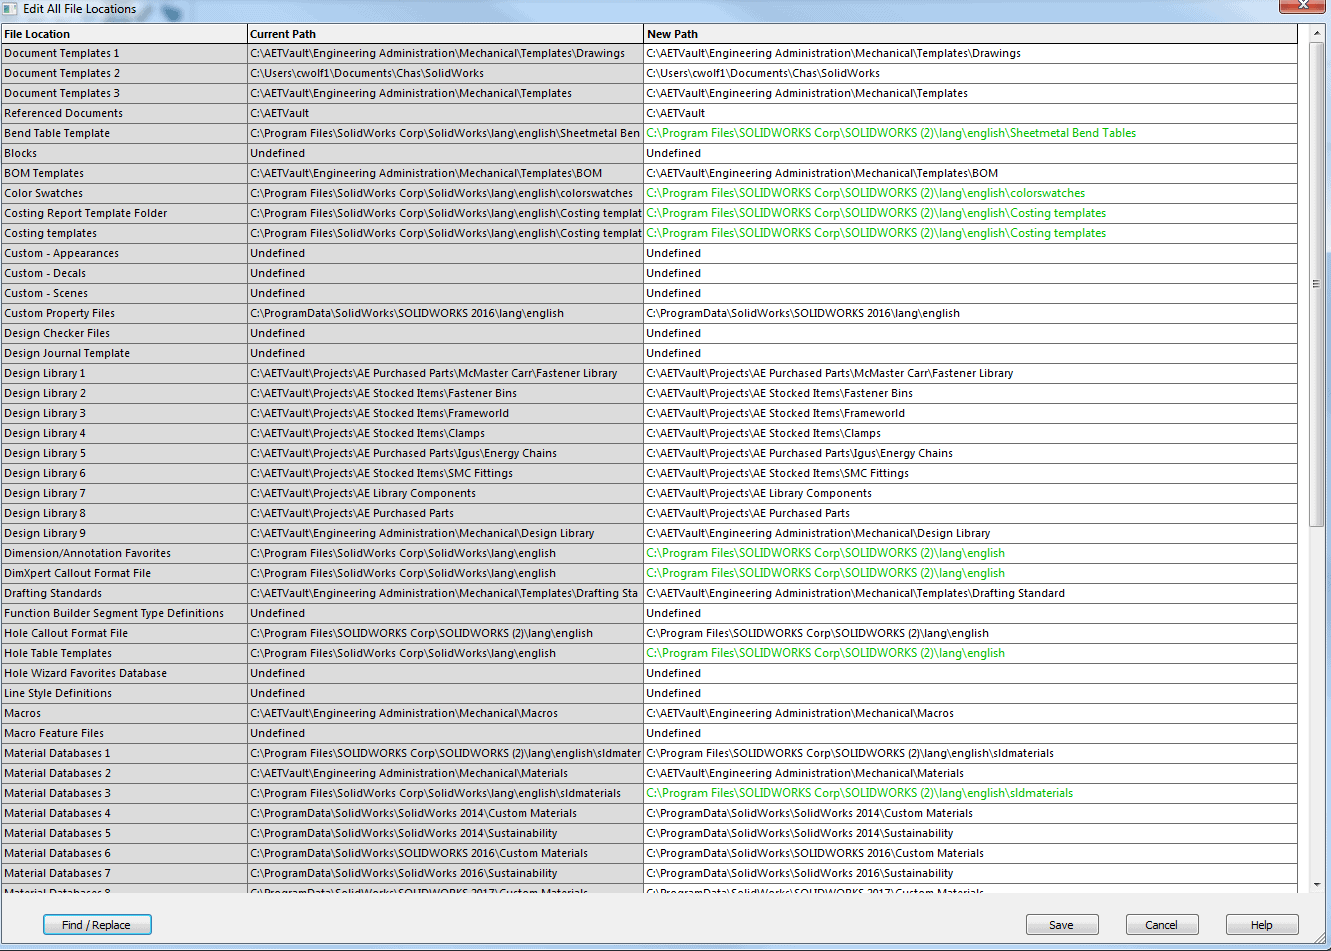Select 'Costing templates' file location cell
This screenshot has height=951, width=1331.
click(x=124, y=233)
